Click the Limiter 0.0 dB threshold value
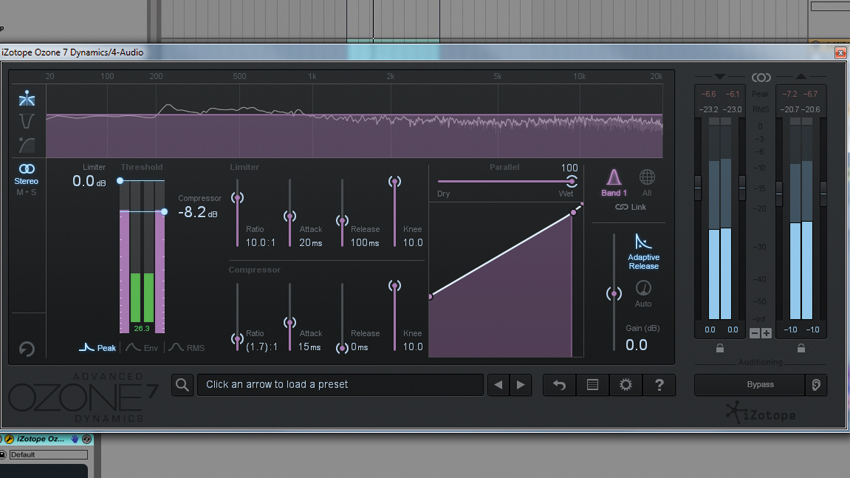 click(89, 181)
